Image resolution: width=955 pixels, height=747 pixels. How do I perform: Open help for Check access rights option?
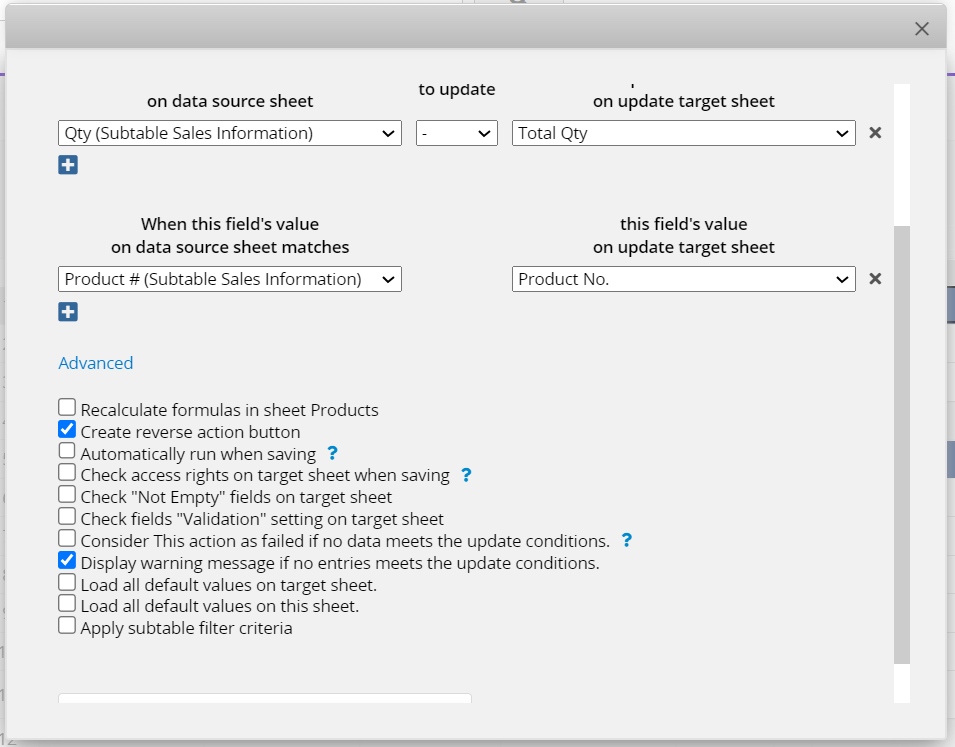[x=466, y=475]
